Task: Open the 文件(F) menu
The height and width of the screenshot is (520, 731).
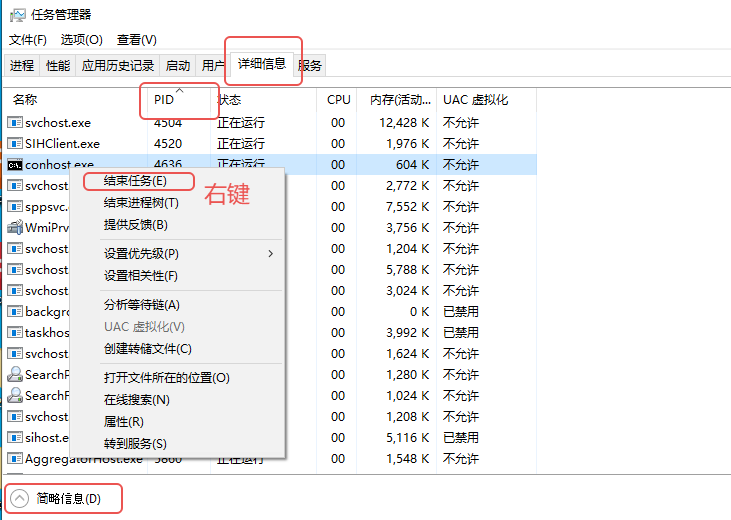Action: click(28, 40)
